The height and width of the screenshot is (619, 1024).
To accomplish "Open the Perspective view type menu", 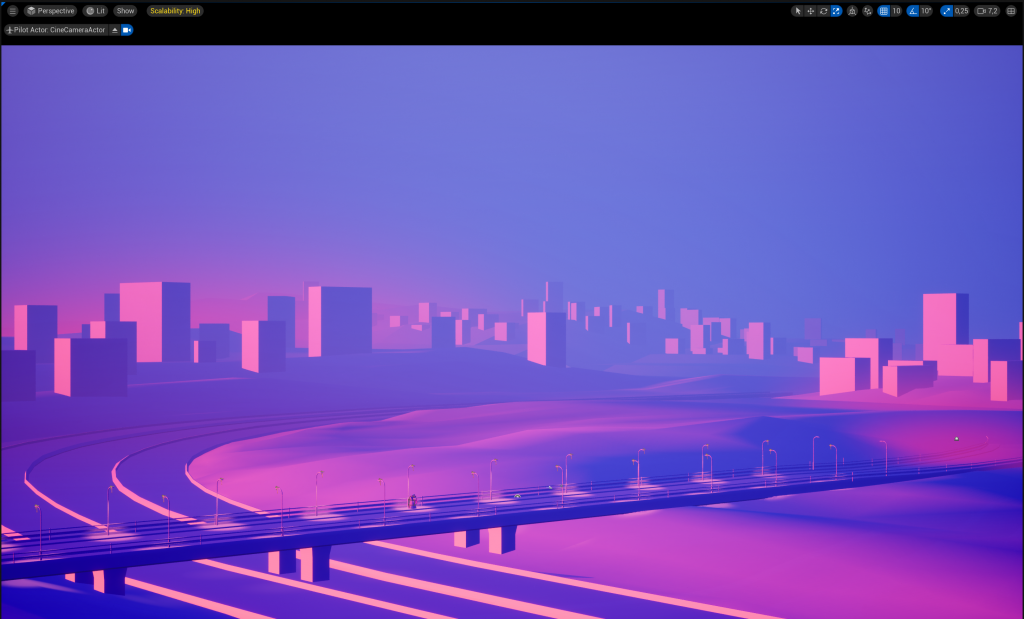I will click(50, 11).
